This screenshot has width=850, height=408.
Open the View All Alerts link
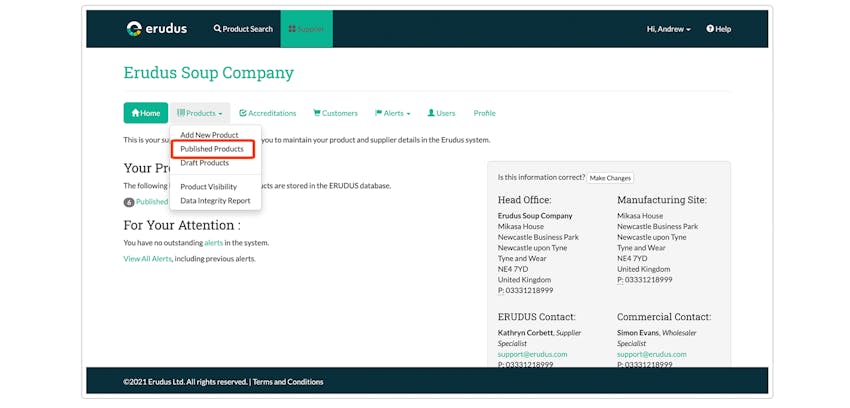pyautogui.click(x=147, y=259)
